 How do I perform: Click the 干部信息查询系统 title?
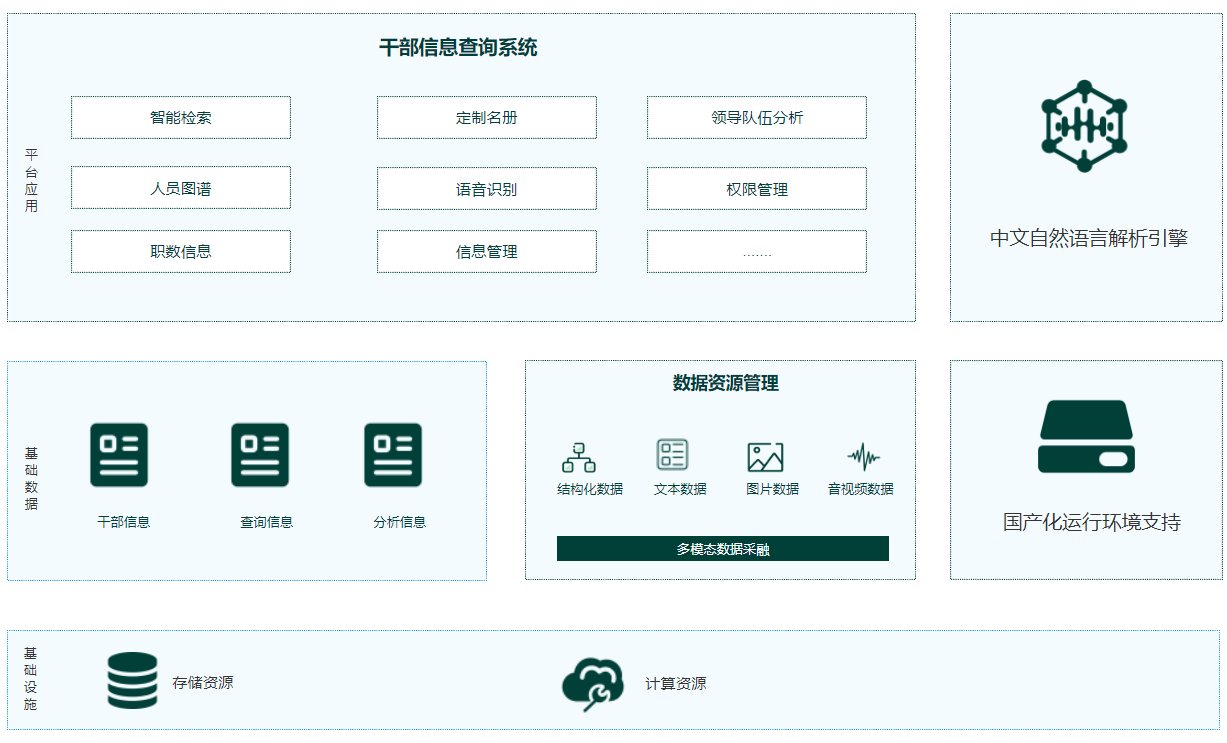[x=458, y=48]
